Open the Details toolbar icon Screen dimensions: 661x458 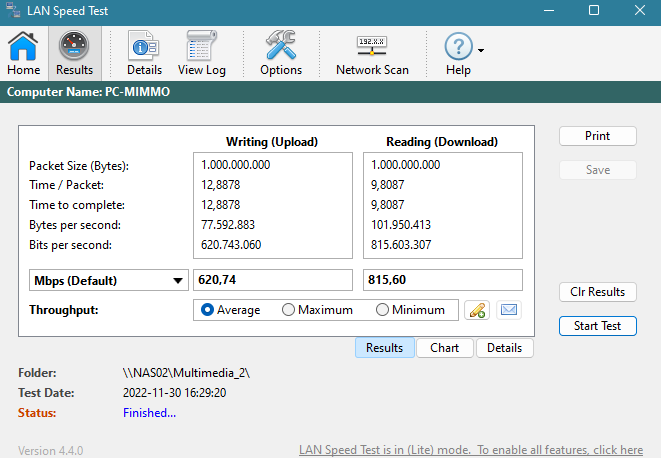pos(144,53)
